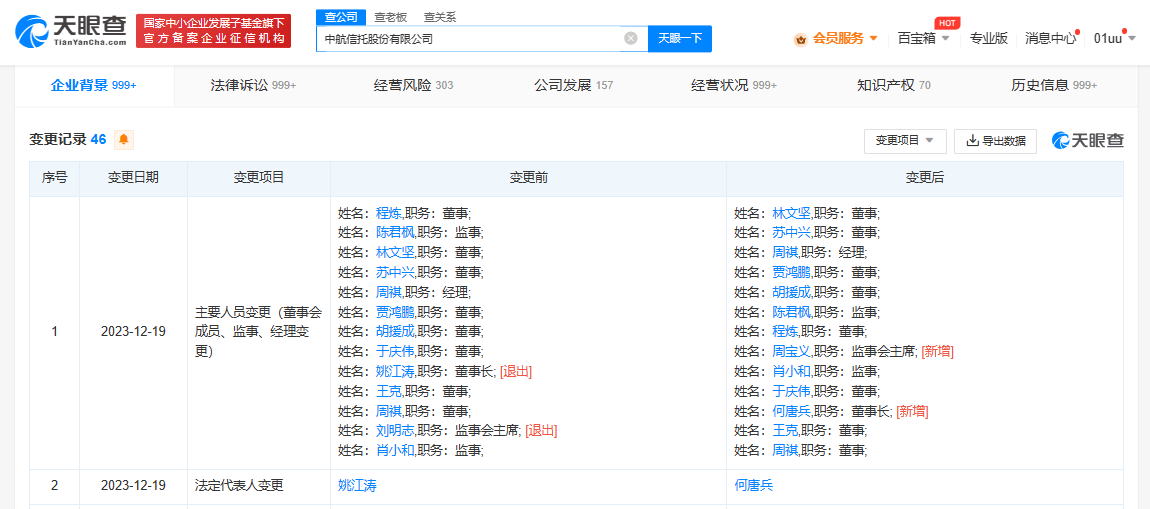Open 苏中兴 in the 变更后 column
Image resolution: width=1150 pixels, height=509 pixels.
(791, 232)
